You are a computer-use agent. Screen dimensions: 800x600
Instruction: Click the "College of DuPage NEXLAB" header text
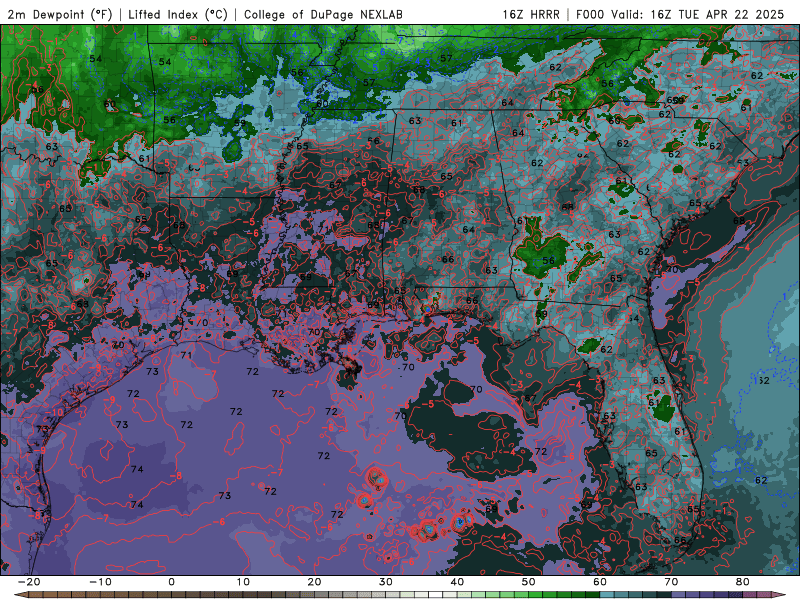pyautogui.click(x=323, y=14)
